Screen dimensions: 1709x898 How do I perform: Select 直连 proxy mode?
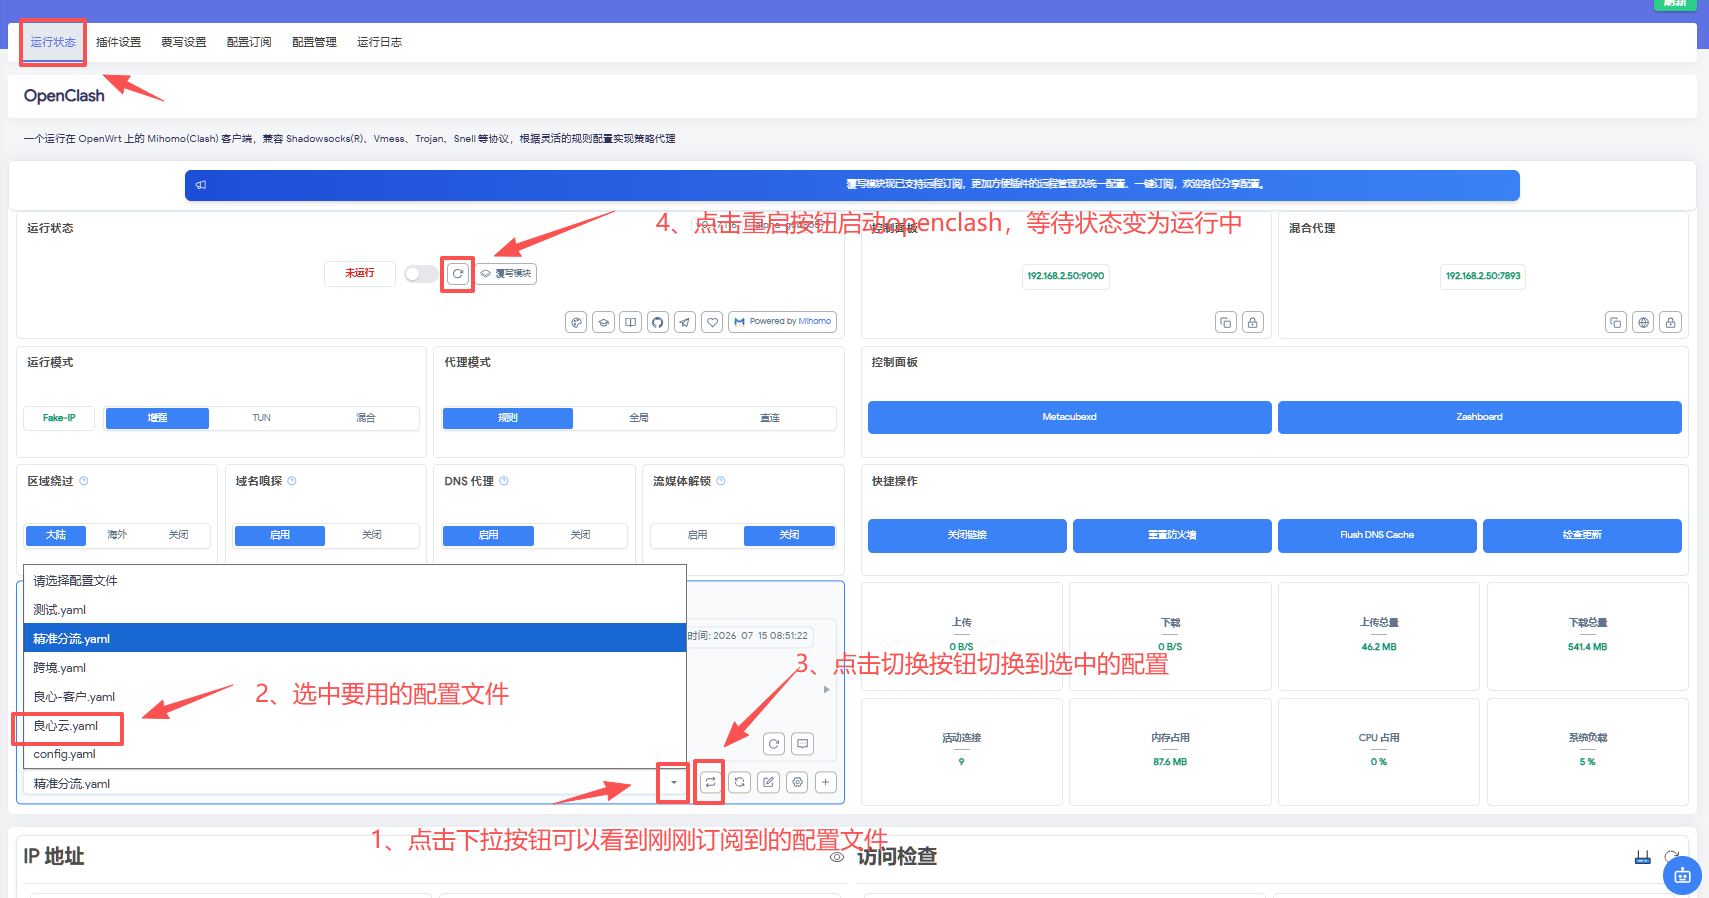pos(770,418)
